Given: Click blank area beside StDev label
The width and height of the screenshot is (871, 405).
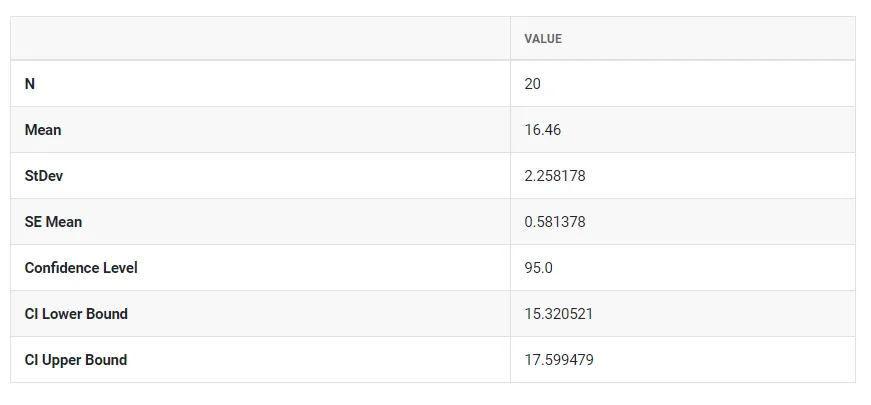Looking at the screenshot, I should (286, 176).
